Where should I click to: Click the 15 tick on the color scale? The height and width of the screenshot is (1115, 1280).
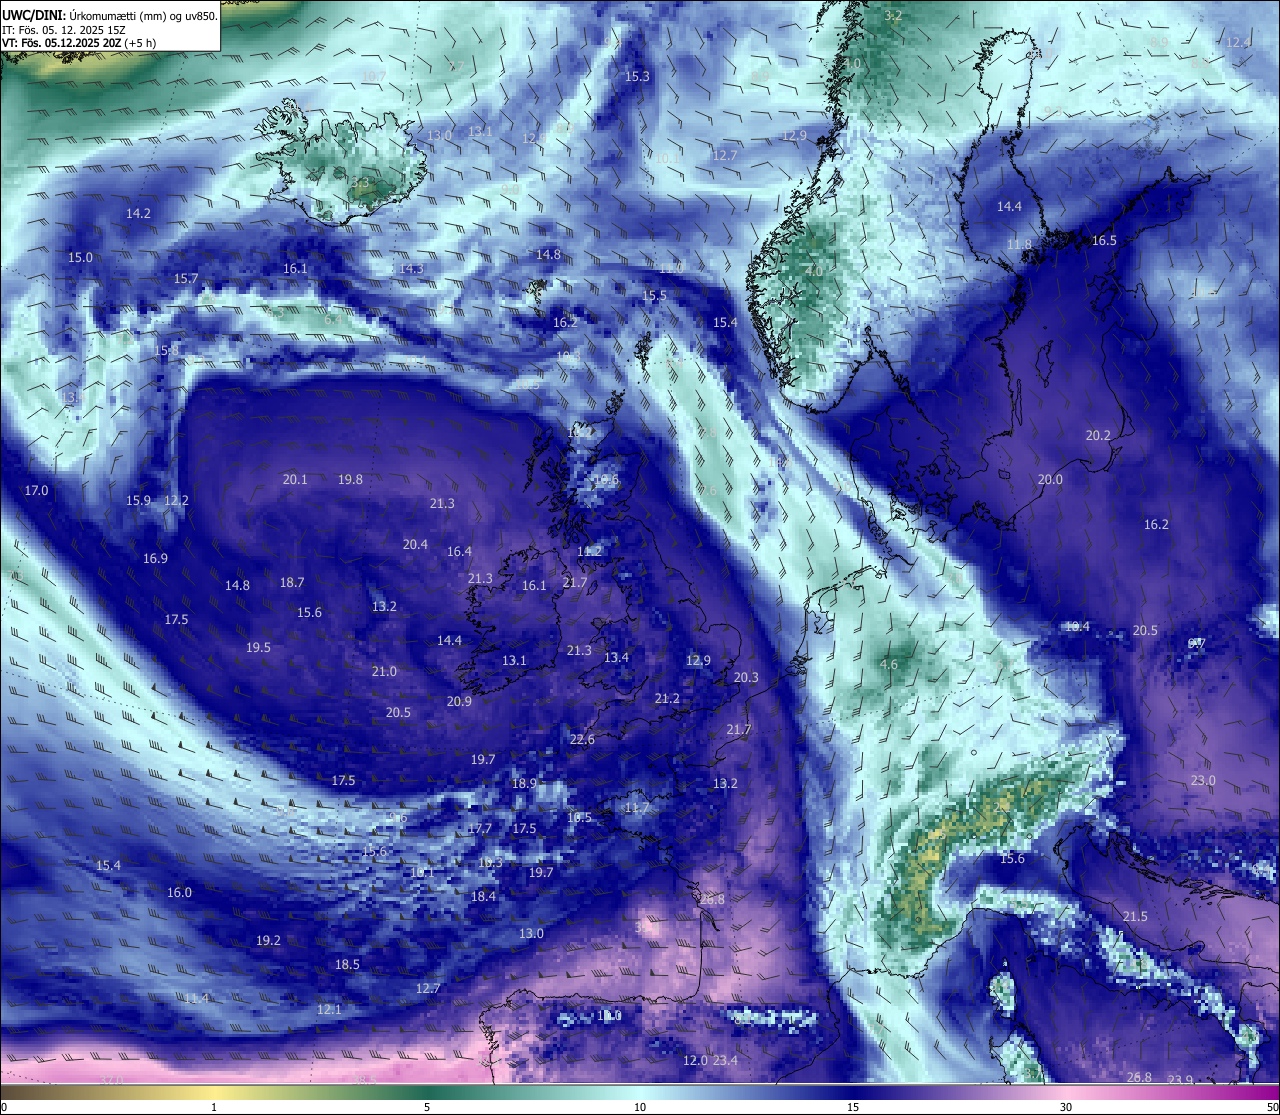point(853,1107)
